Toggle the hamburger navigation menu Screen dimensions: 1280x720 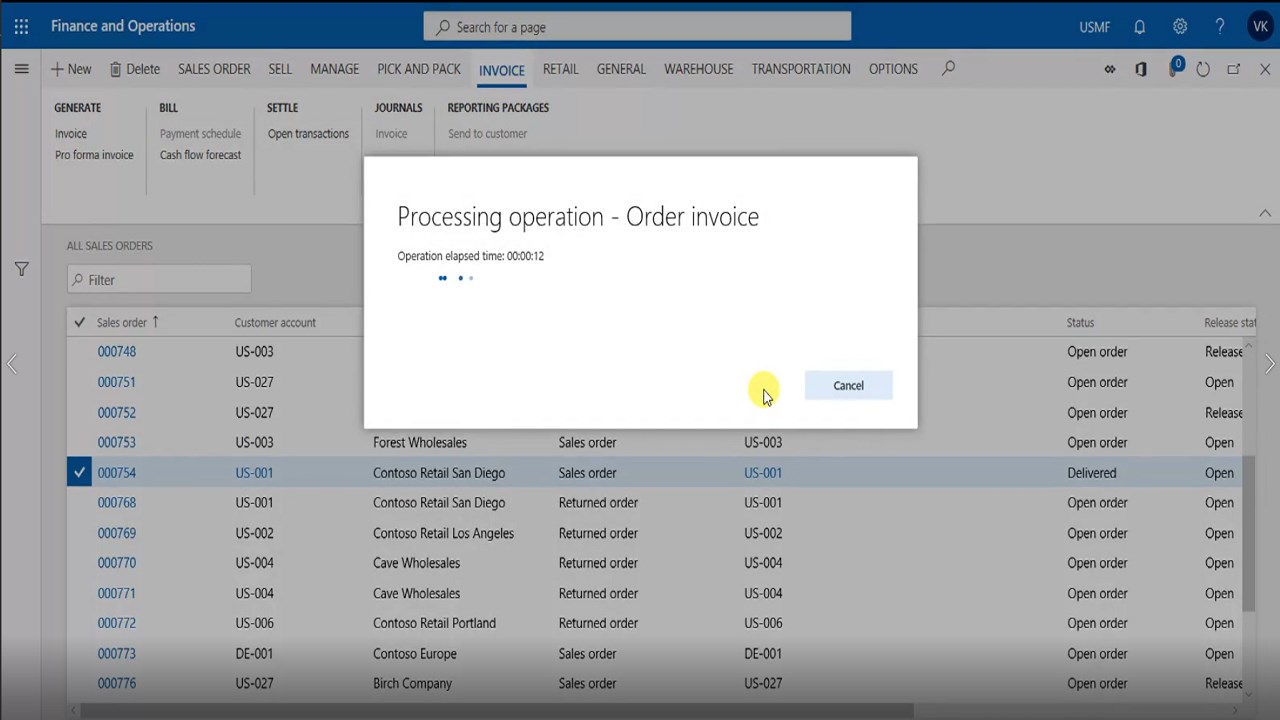(x=21, y=69)
